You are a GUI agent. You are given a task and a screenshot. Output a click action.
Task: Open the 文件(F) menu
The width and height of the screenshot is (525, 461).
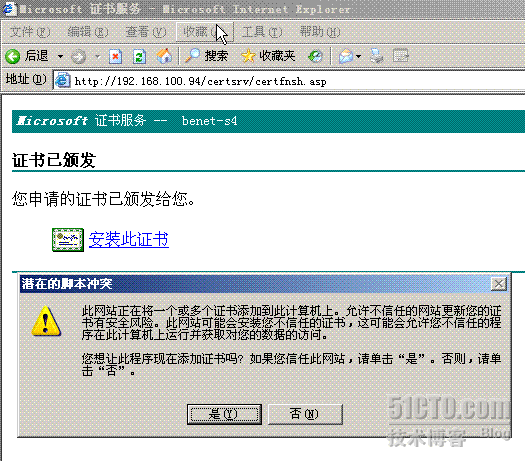30,32
